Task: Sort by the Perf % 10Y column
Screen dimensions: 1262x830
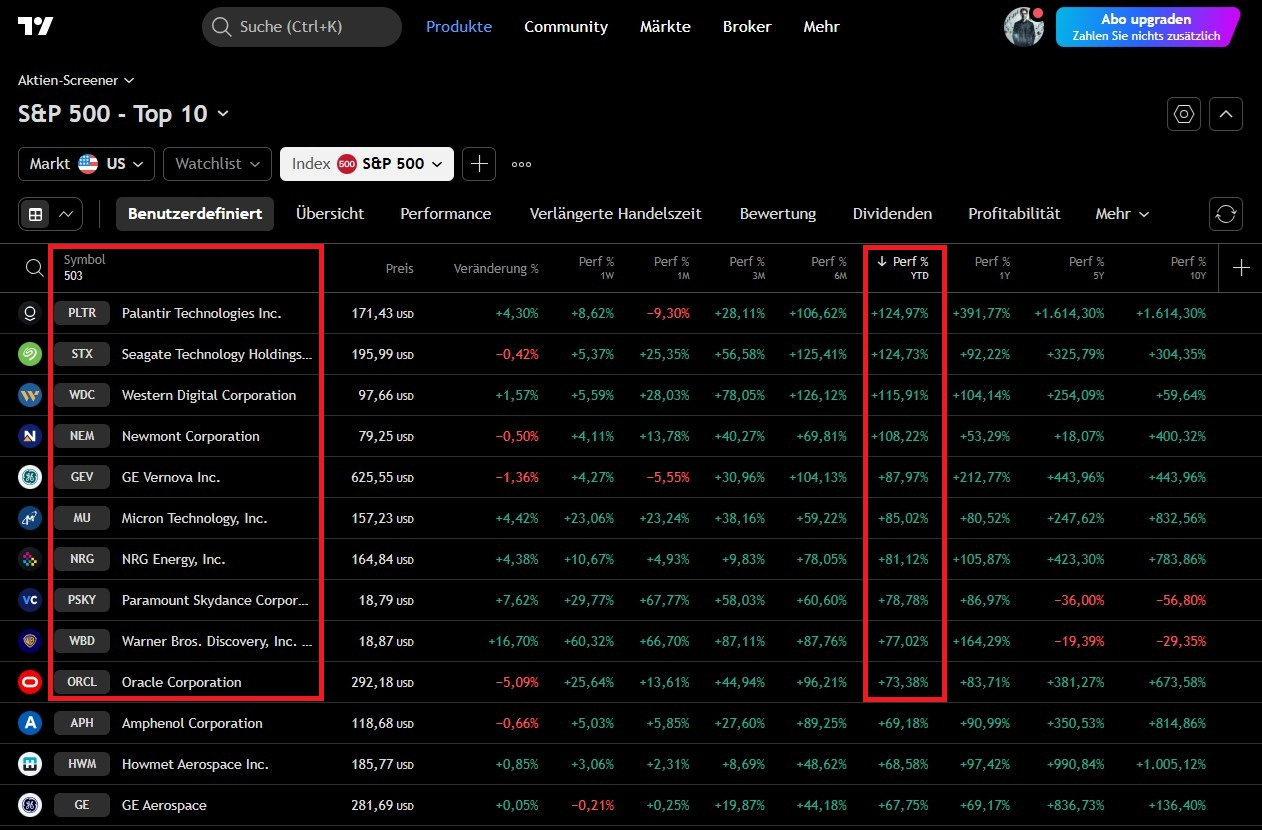Action: pos(1189,267)
